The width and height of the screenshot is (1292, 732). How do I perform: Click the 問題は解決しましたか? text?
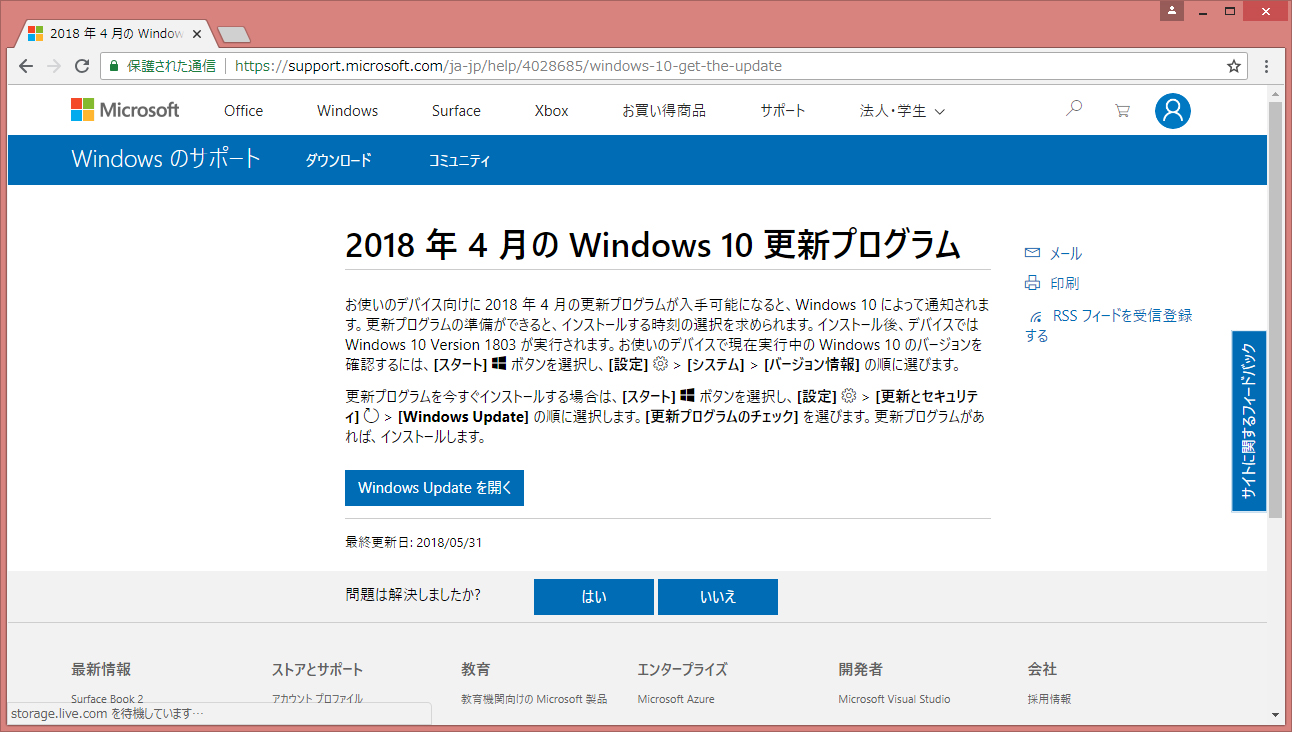pos(413,595)
